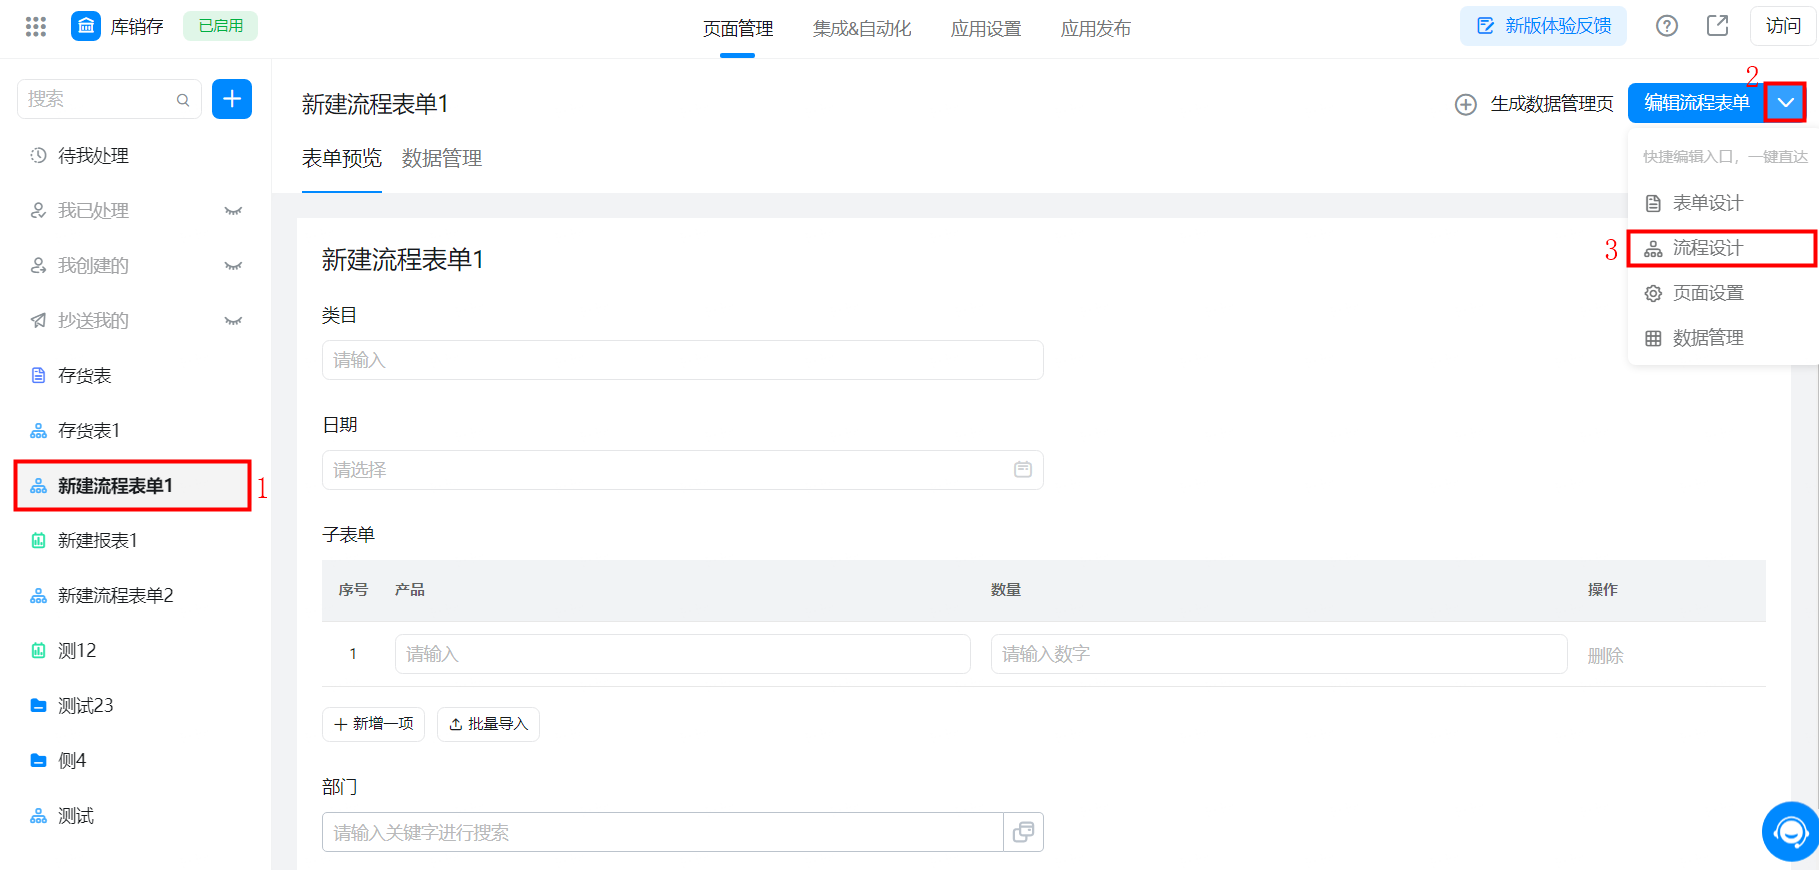This screenshot has height=870, width=1819.
Task: Choose 流程设计 from dropdown menu
Action: coord(1722,248)
